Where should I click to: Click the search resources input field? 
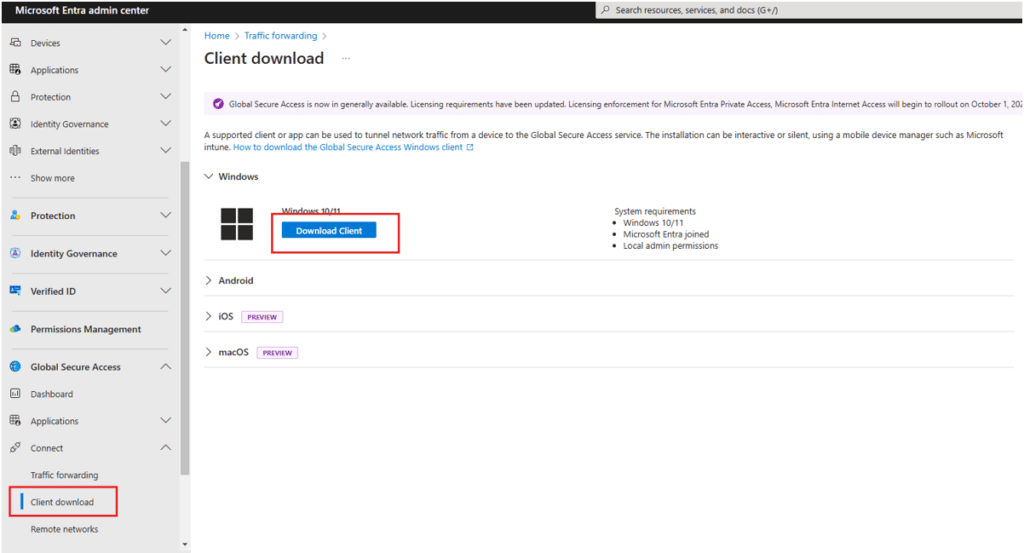[x=810, y=10]
